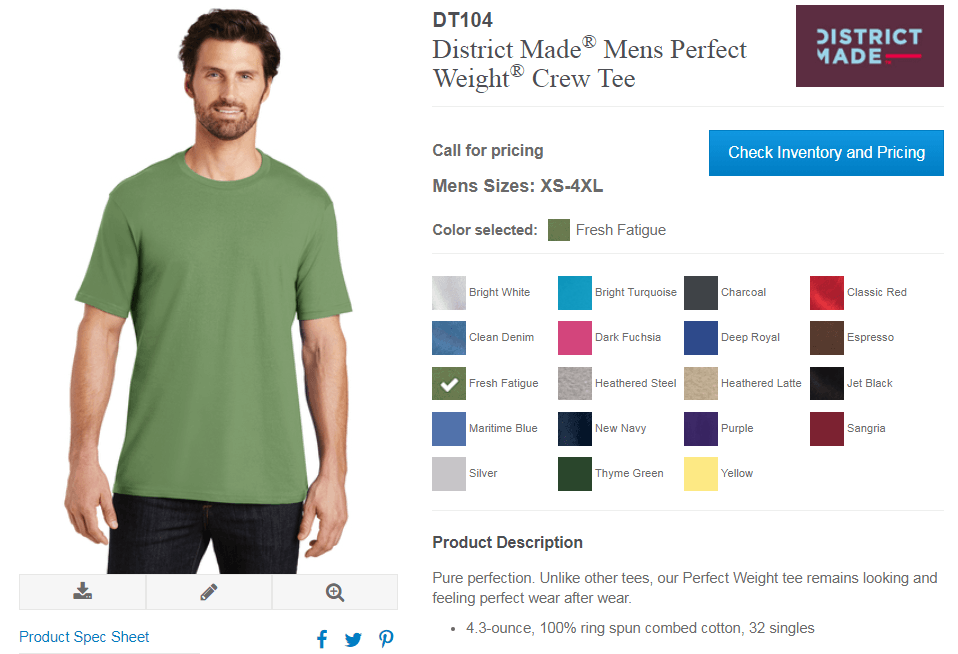This screenshot has height=654, width=958.
Task: Share on Facebook icon
Action: (322, 639)
